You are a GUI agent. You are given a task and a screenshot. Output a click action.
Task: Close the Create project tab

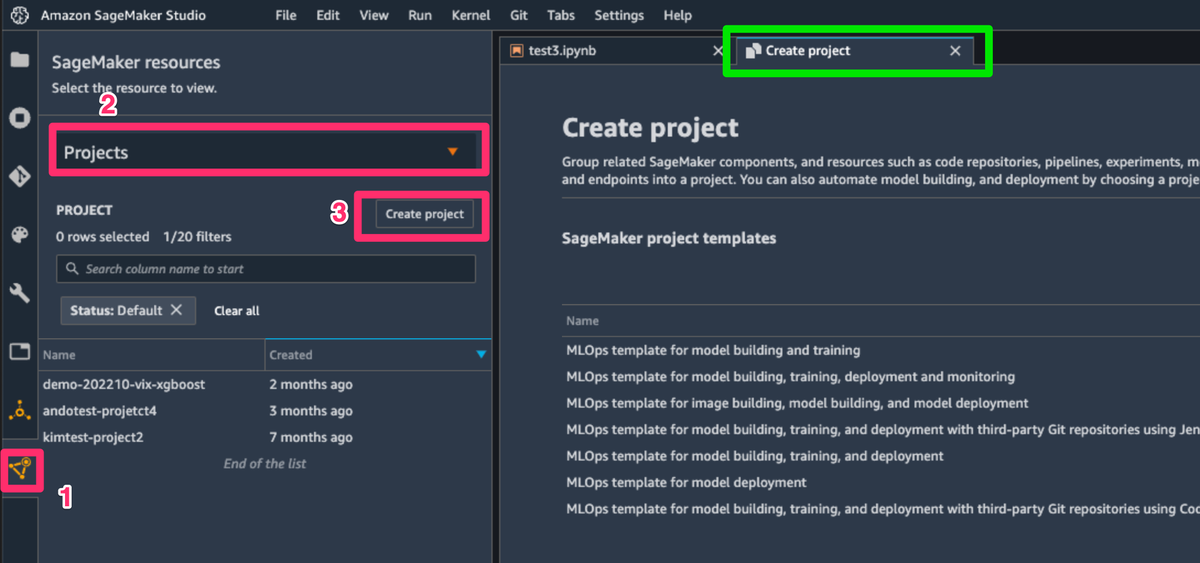pos(955,50)
